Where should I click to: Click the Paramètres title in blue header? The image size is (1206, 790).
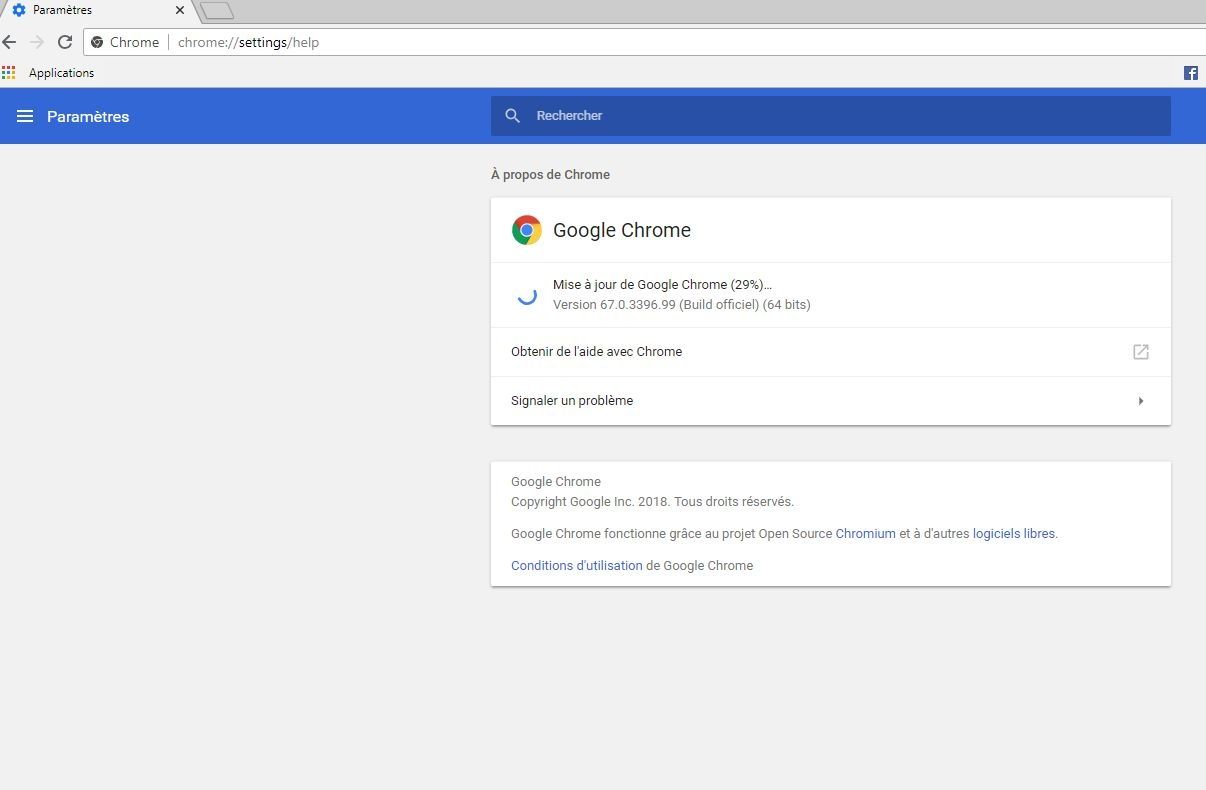(88, 117)
